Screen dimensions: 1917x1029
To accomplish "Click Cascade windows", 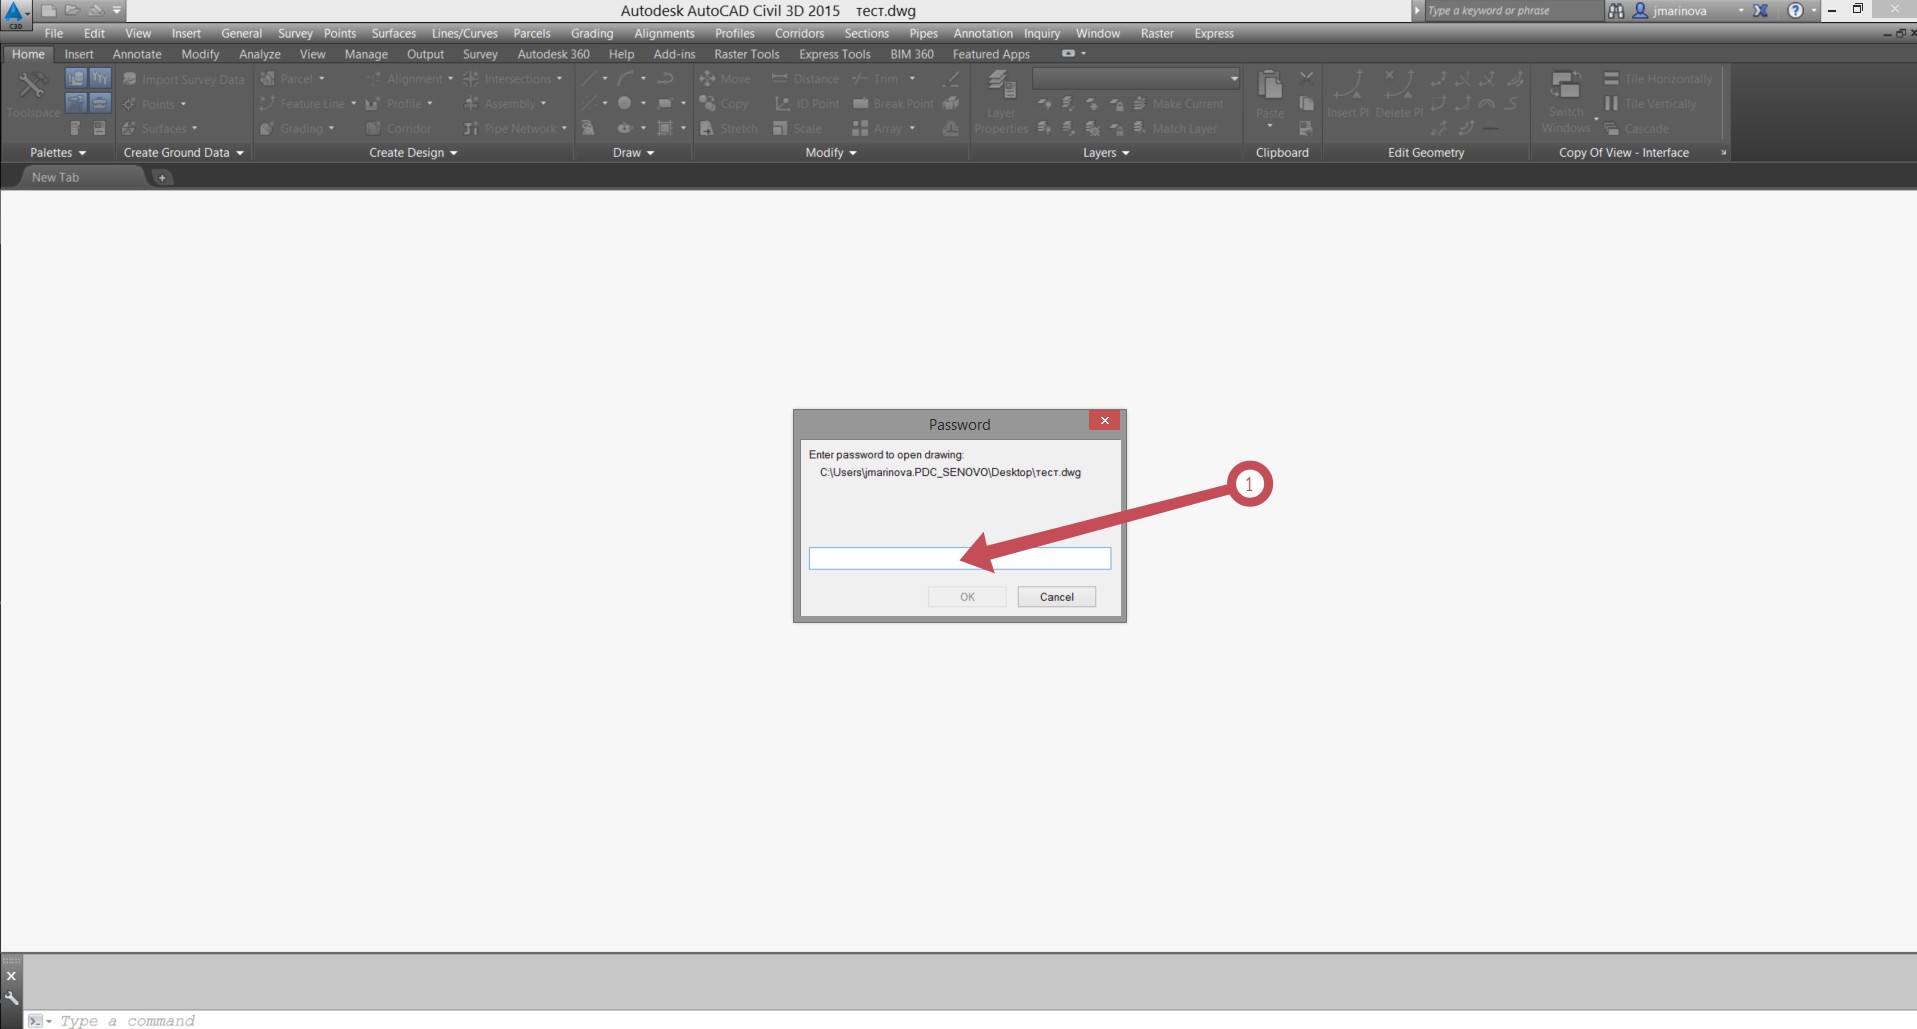I will click(x=1637, y=128).
